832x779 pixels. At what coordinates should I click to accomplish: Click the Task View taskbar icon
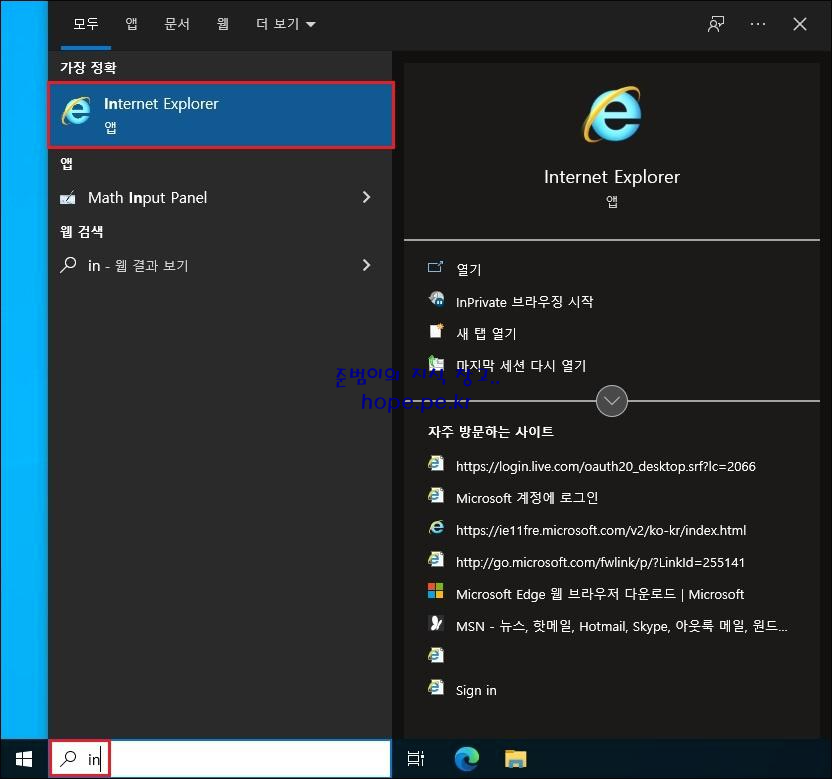coord(415,759)
